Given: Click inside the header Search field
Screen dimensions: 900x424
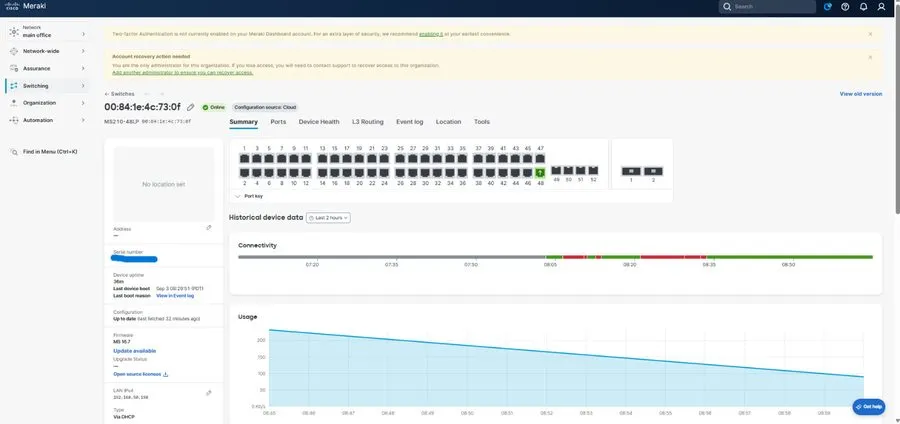Looking at the screenshot, I should point(767,7).
